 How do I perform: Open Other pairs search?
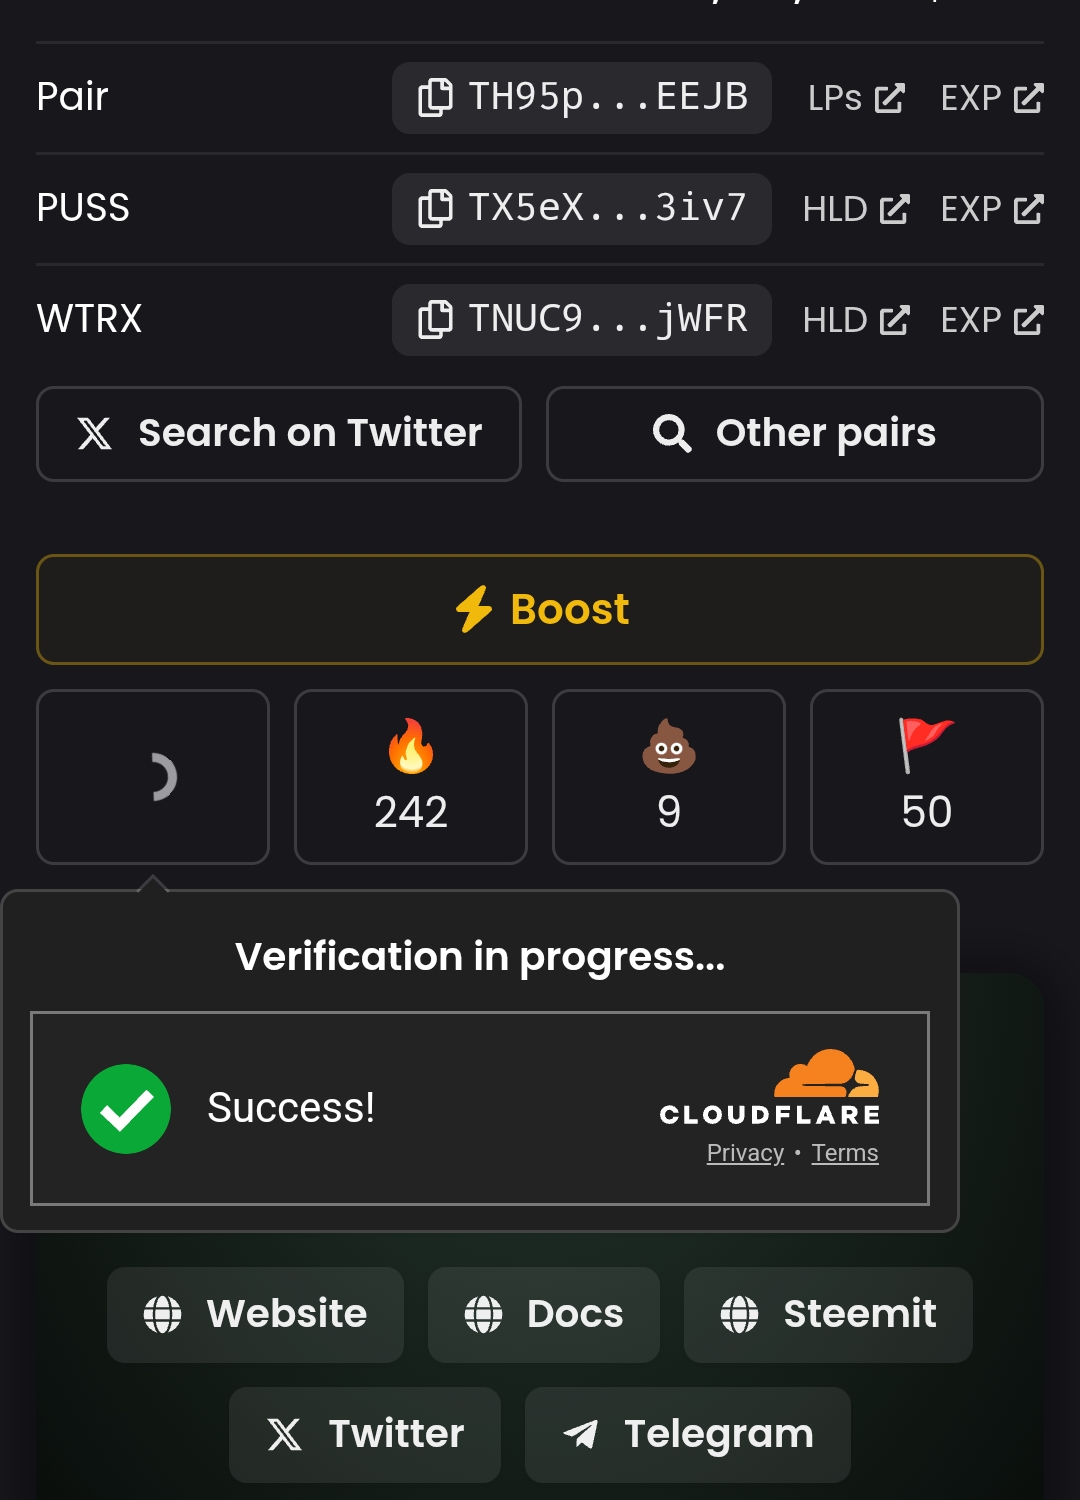coord(795,434)
